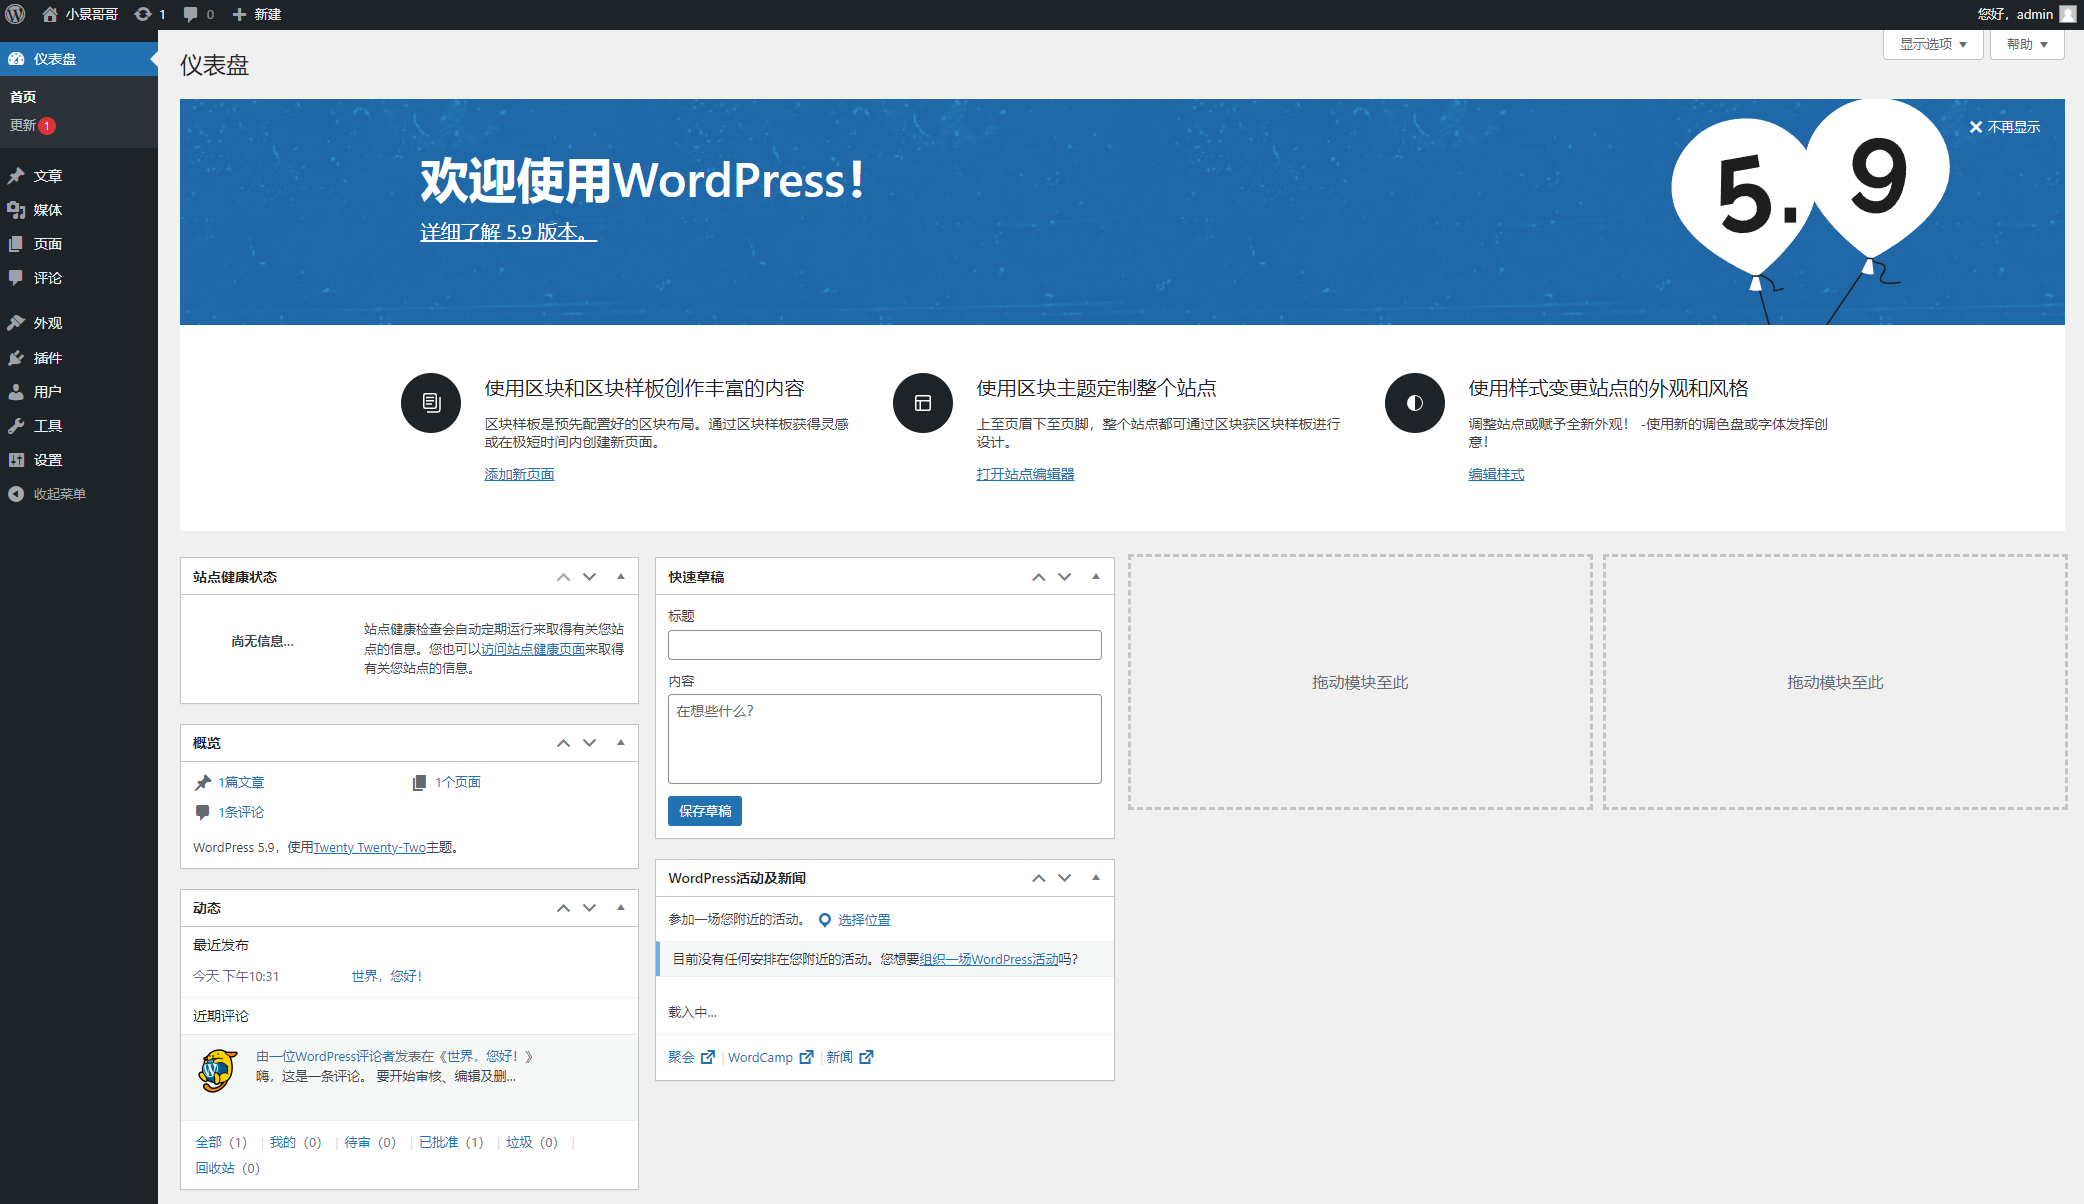Open the Twenty Twenty-Two theme link
The width and height of the screenshot is (2084, 1204).
[x=370, y=847]
